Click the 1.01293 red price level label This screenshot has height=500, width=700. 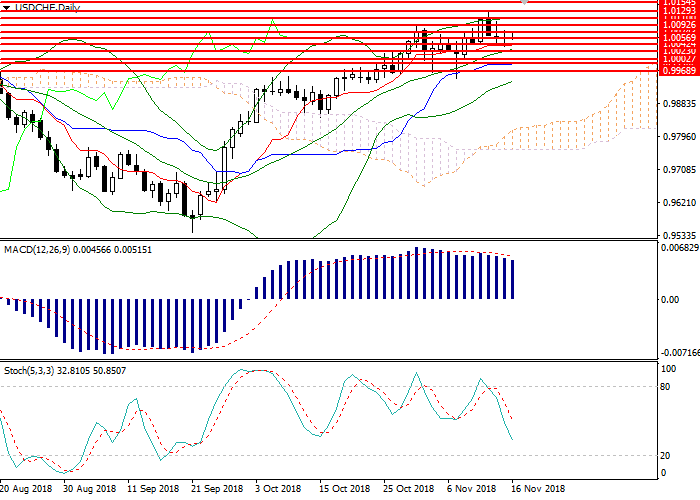pos(680,11)
